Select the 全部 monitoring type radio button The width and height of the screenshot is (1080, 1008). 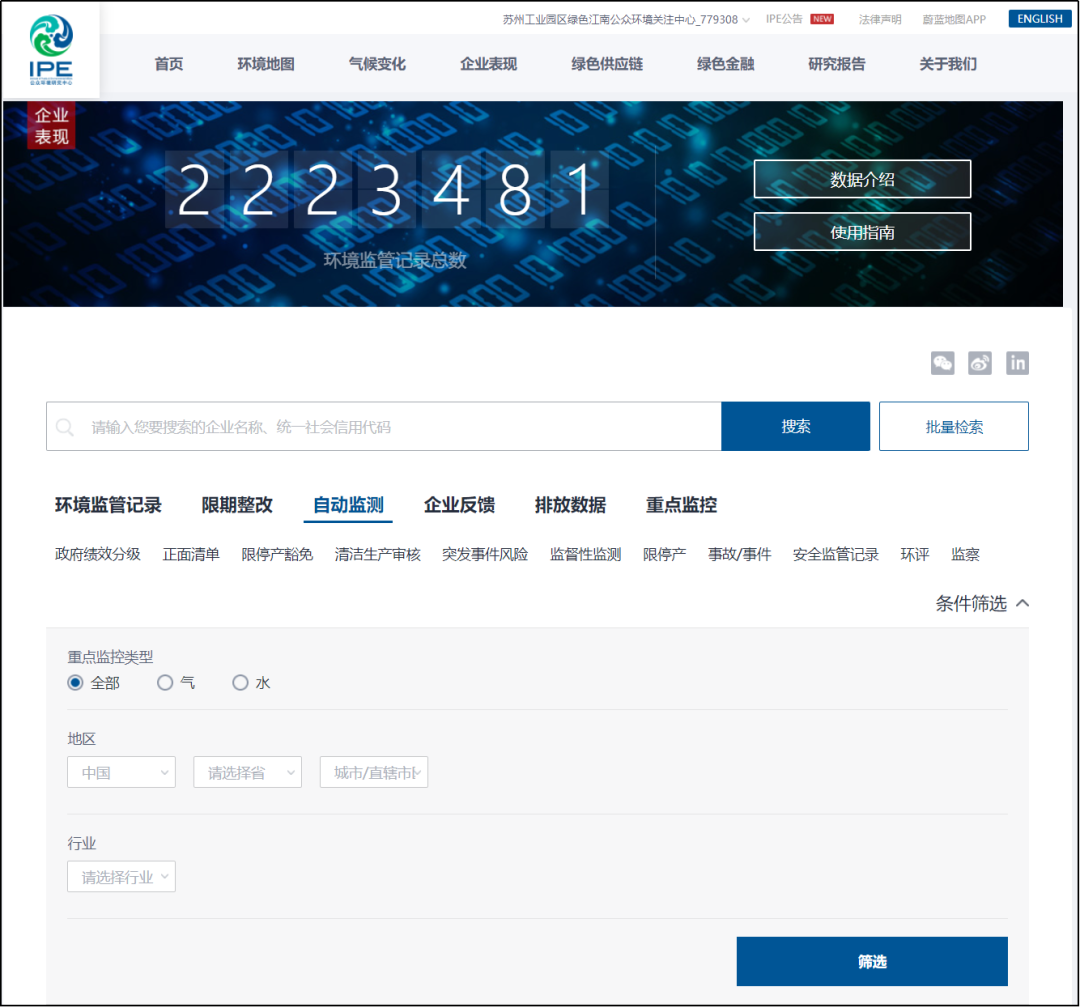point(75,682)
